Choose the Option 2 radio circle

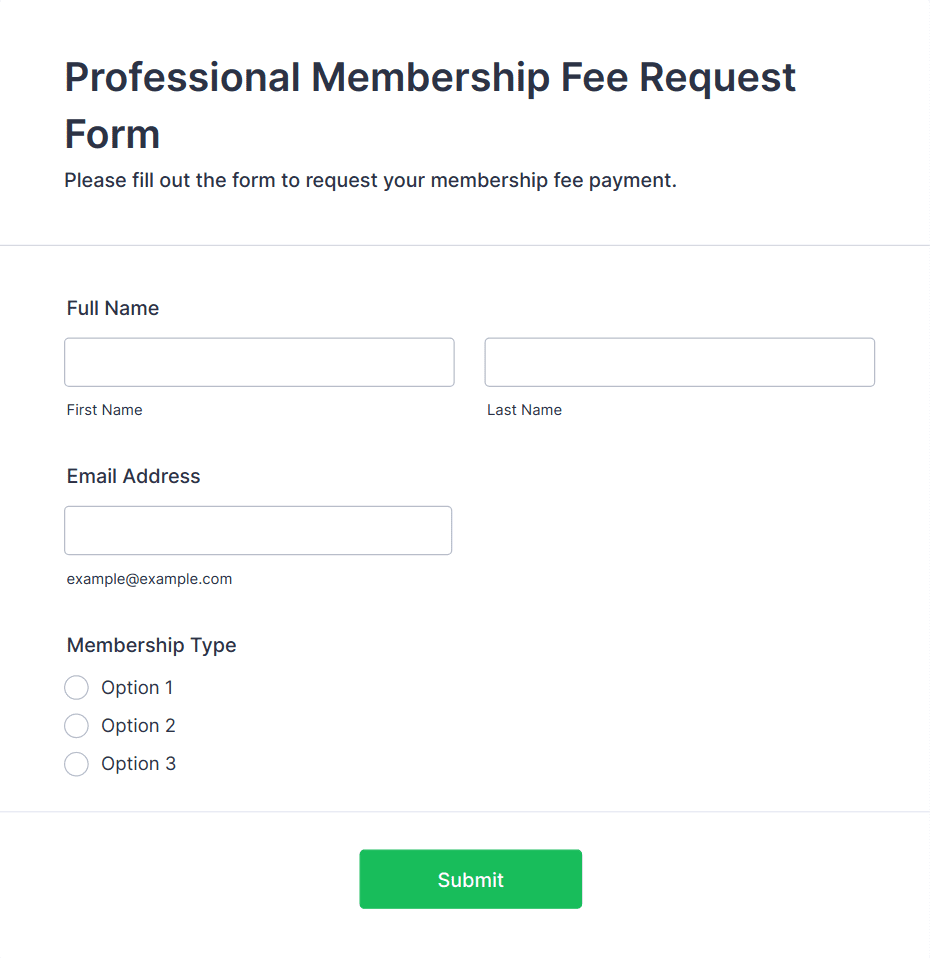click(76, 726)
